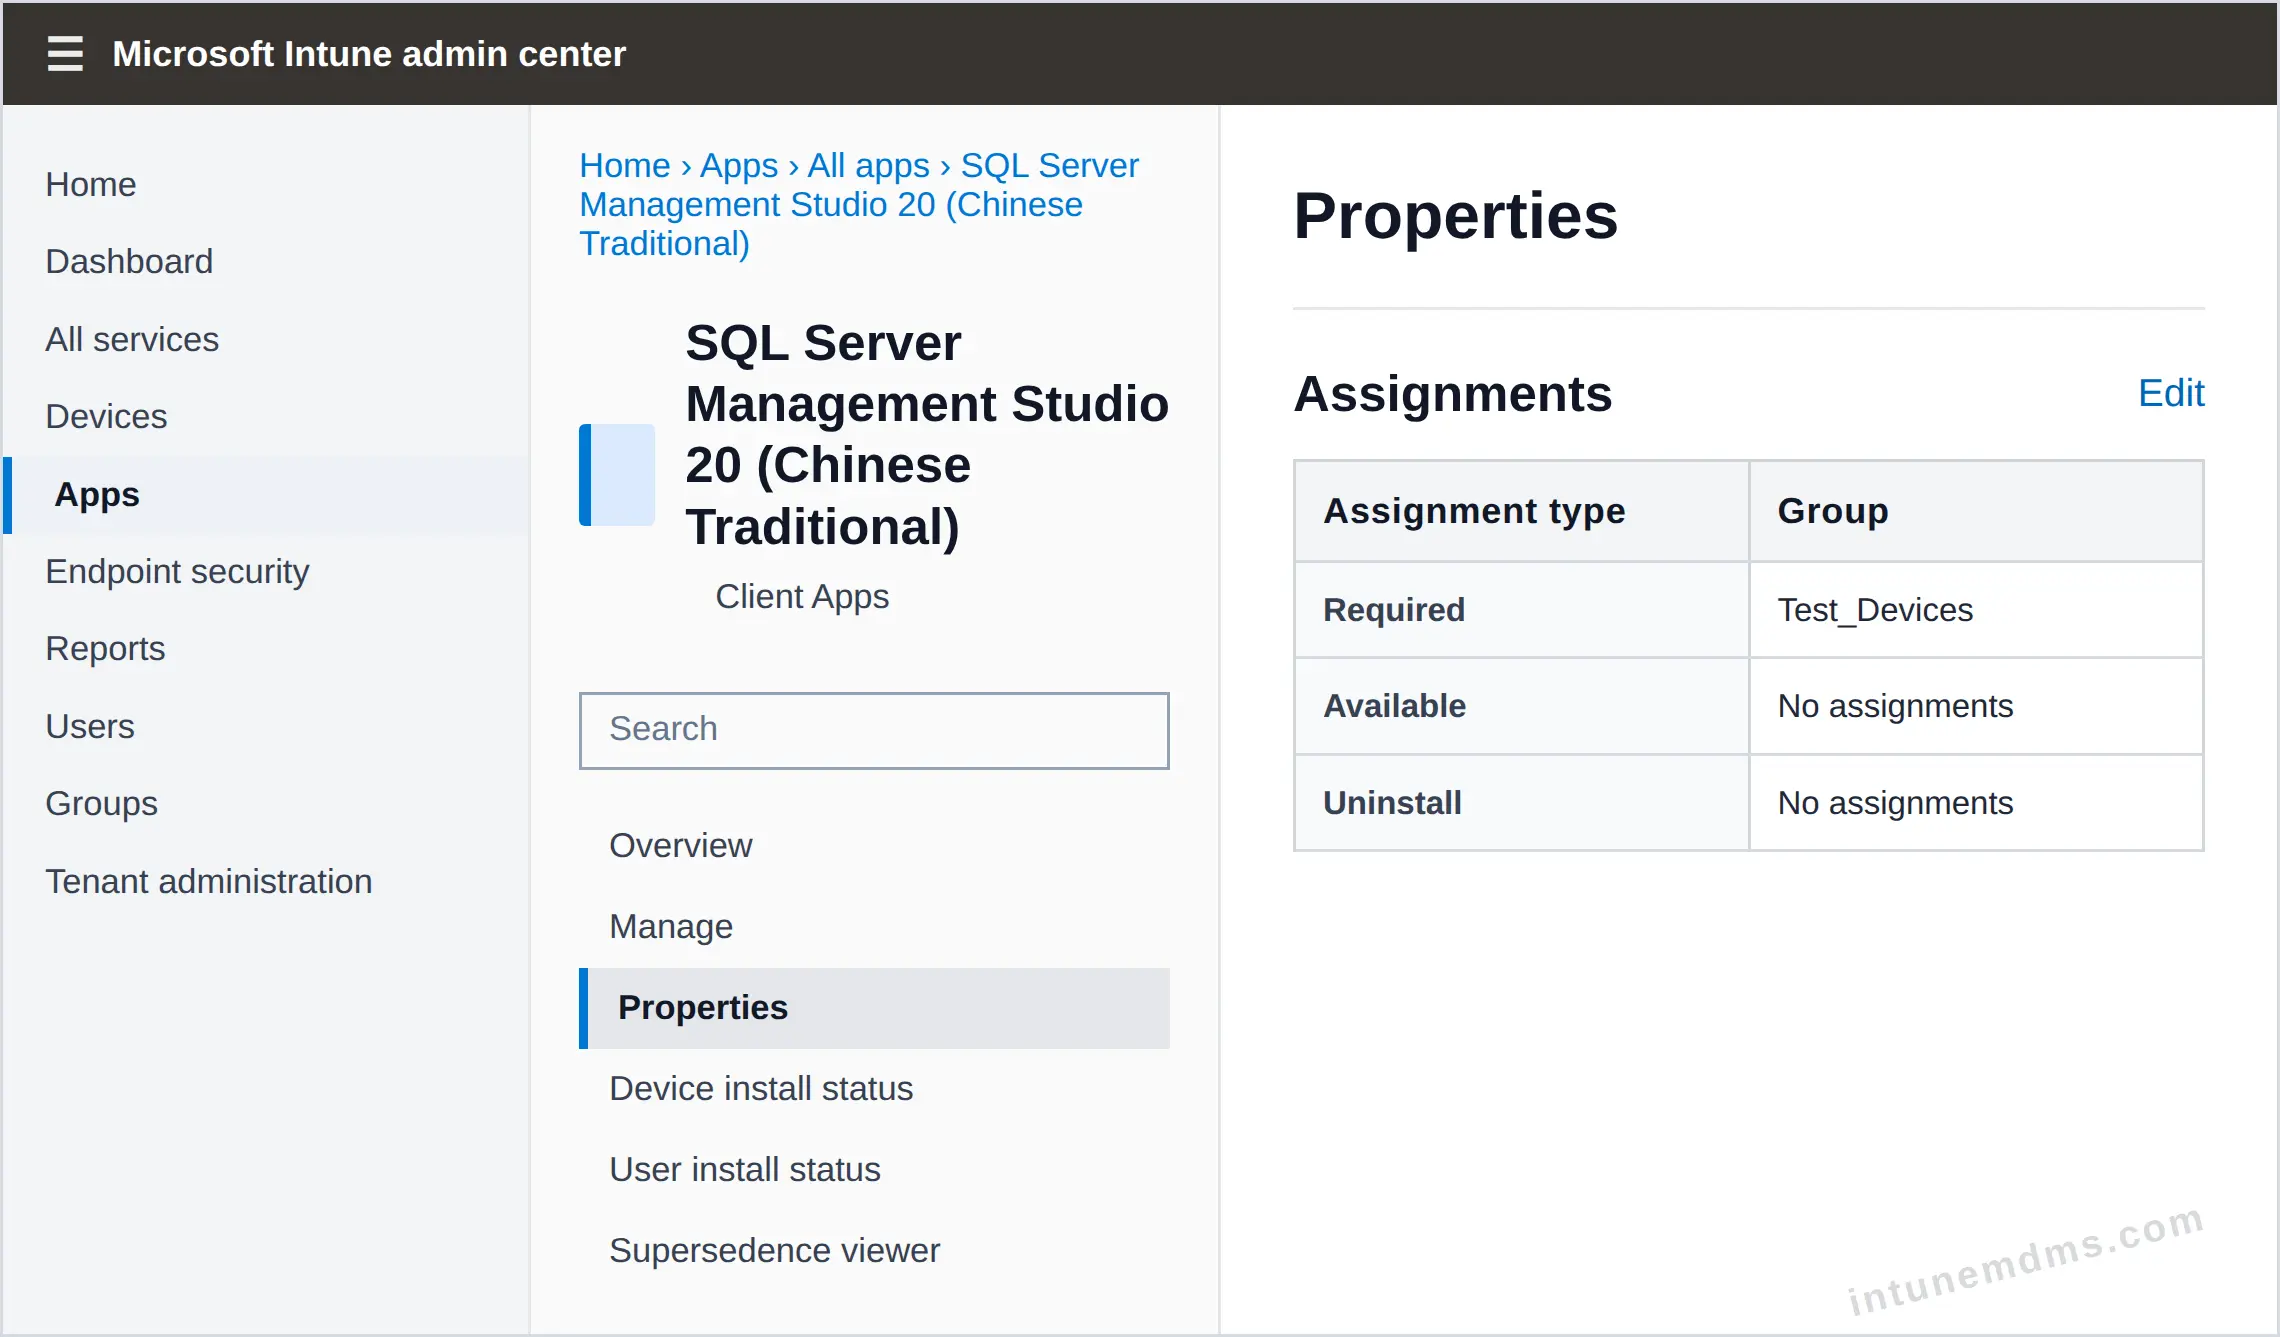Select the Manage menu heading

[671, 926]
